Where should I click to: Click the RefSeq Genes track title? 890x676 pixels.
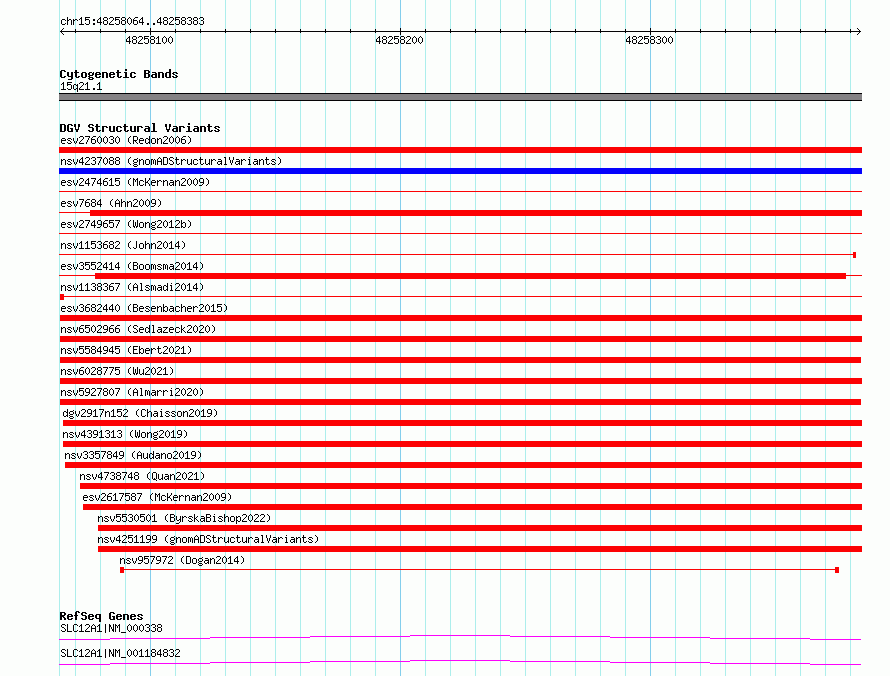pos(102,616)
